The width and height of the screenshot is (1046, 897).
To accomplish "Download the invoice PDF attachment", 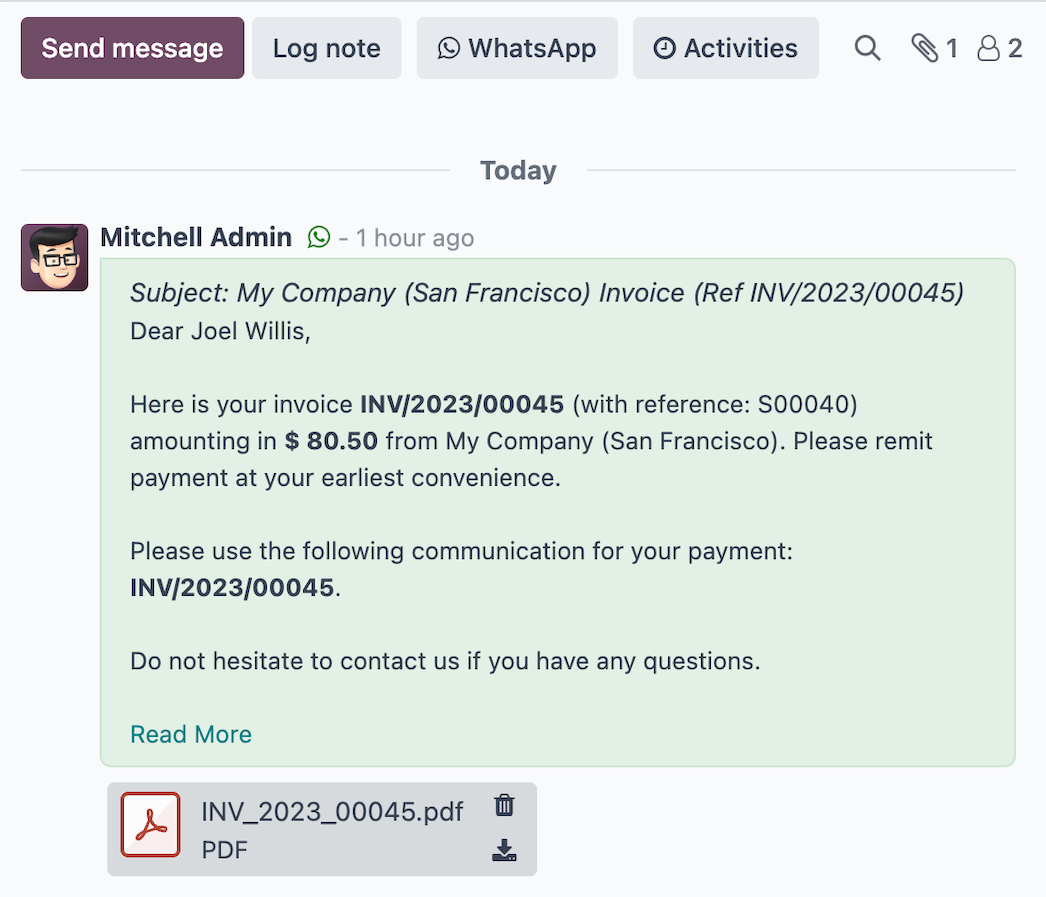I will tap(505, 851).
